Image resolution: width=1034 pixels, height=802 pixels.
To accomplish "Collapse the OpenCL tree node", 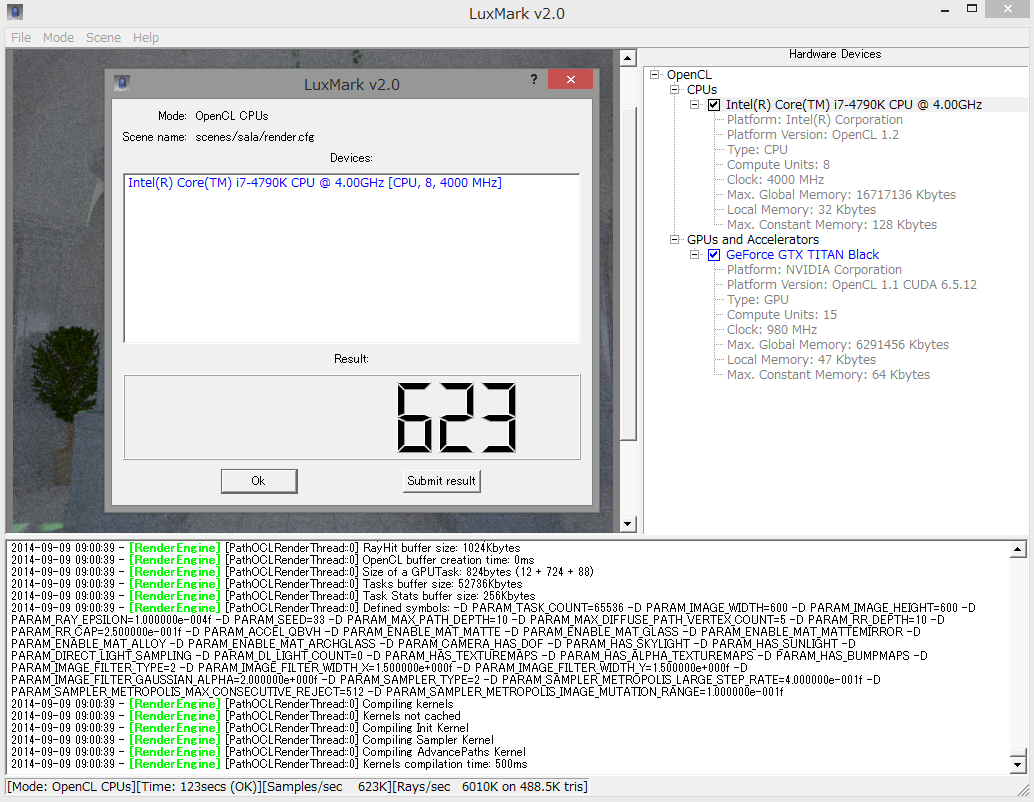I will (655, 75).
